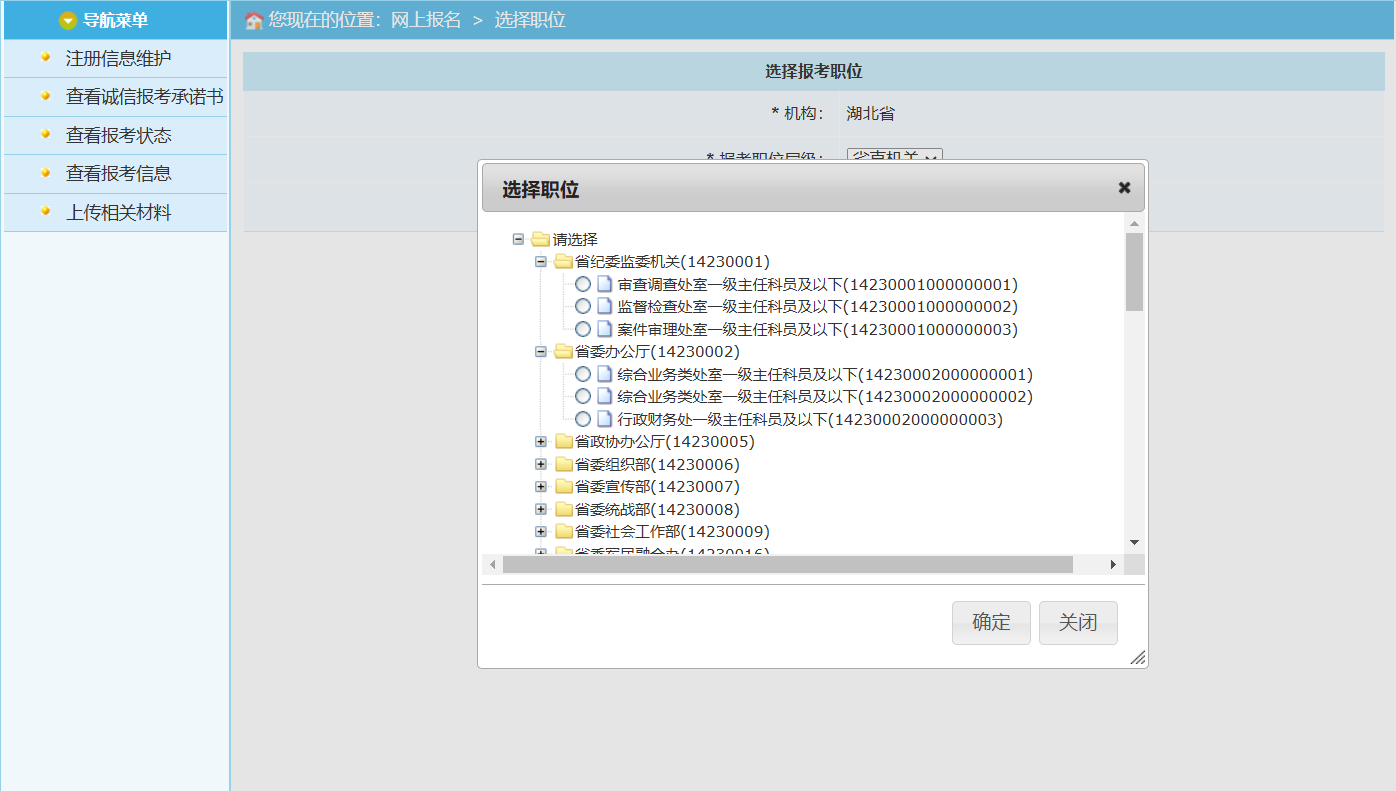
Task: Click the folder icon beside 省委组织部
Action: (x=564, y=465)
